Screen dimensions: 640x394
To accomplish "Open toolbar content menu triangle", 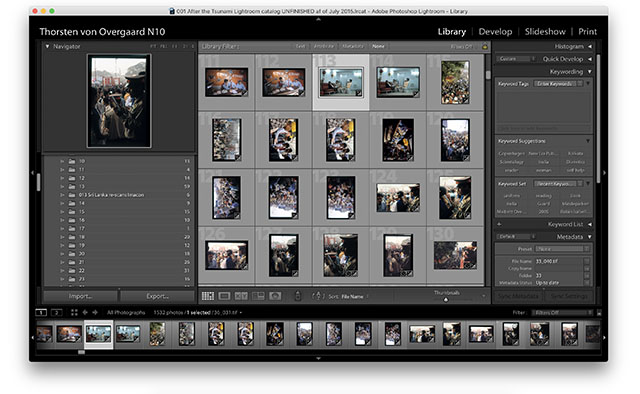I will [484, 296].
